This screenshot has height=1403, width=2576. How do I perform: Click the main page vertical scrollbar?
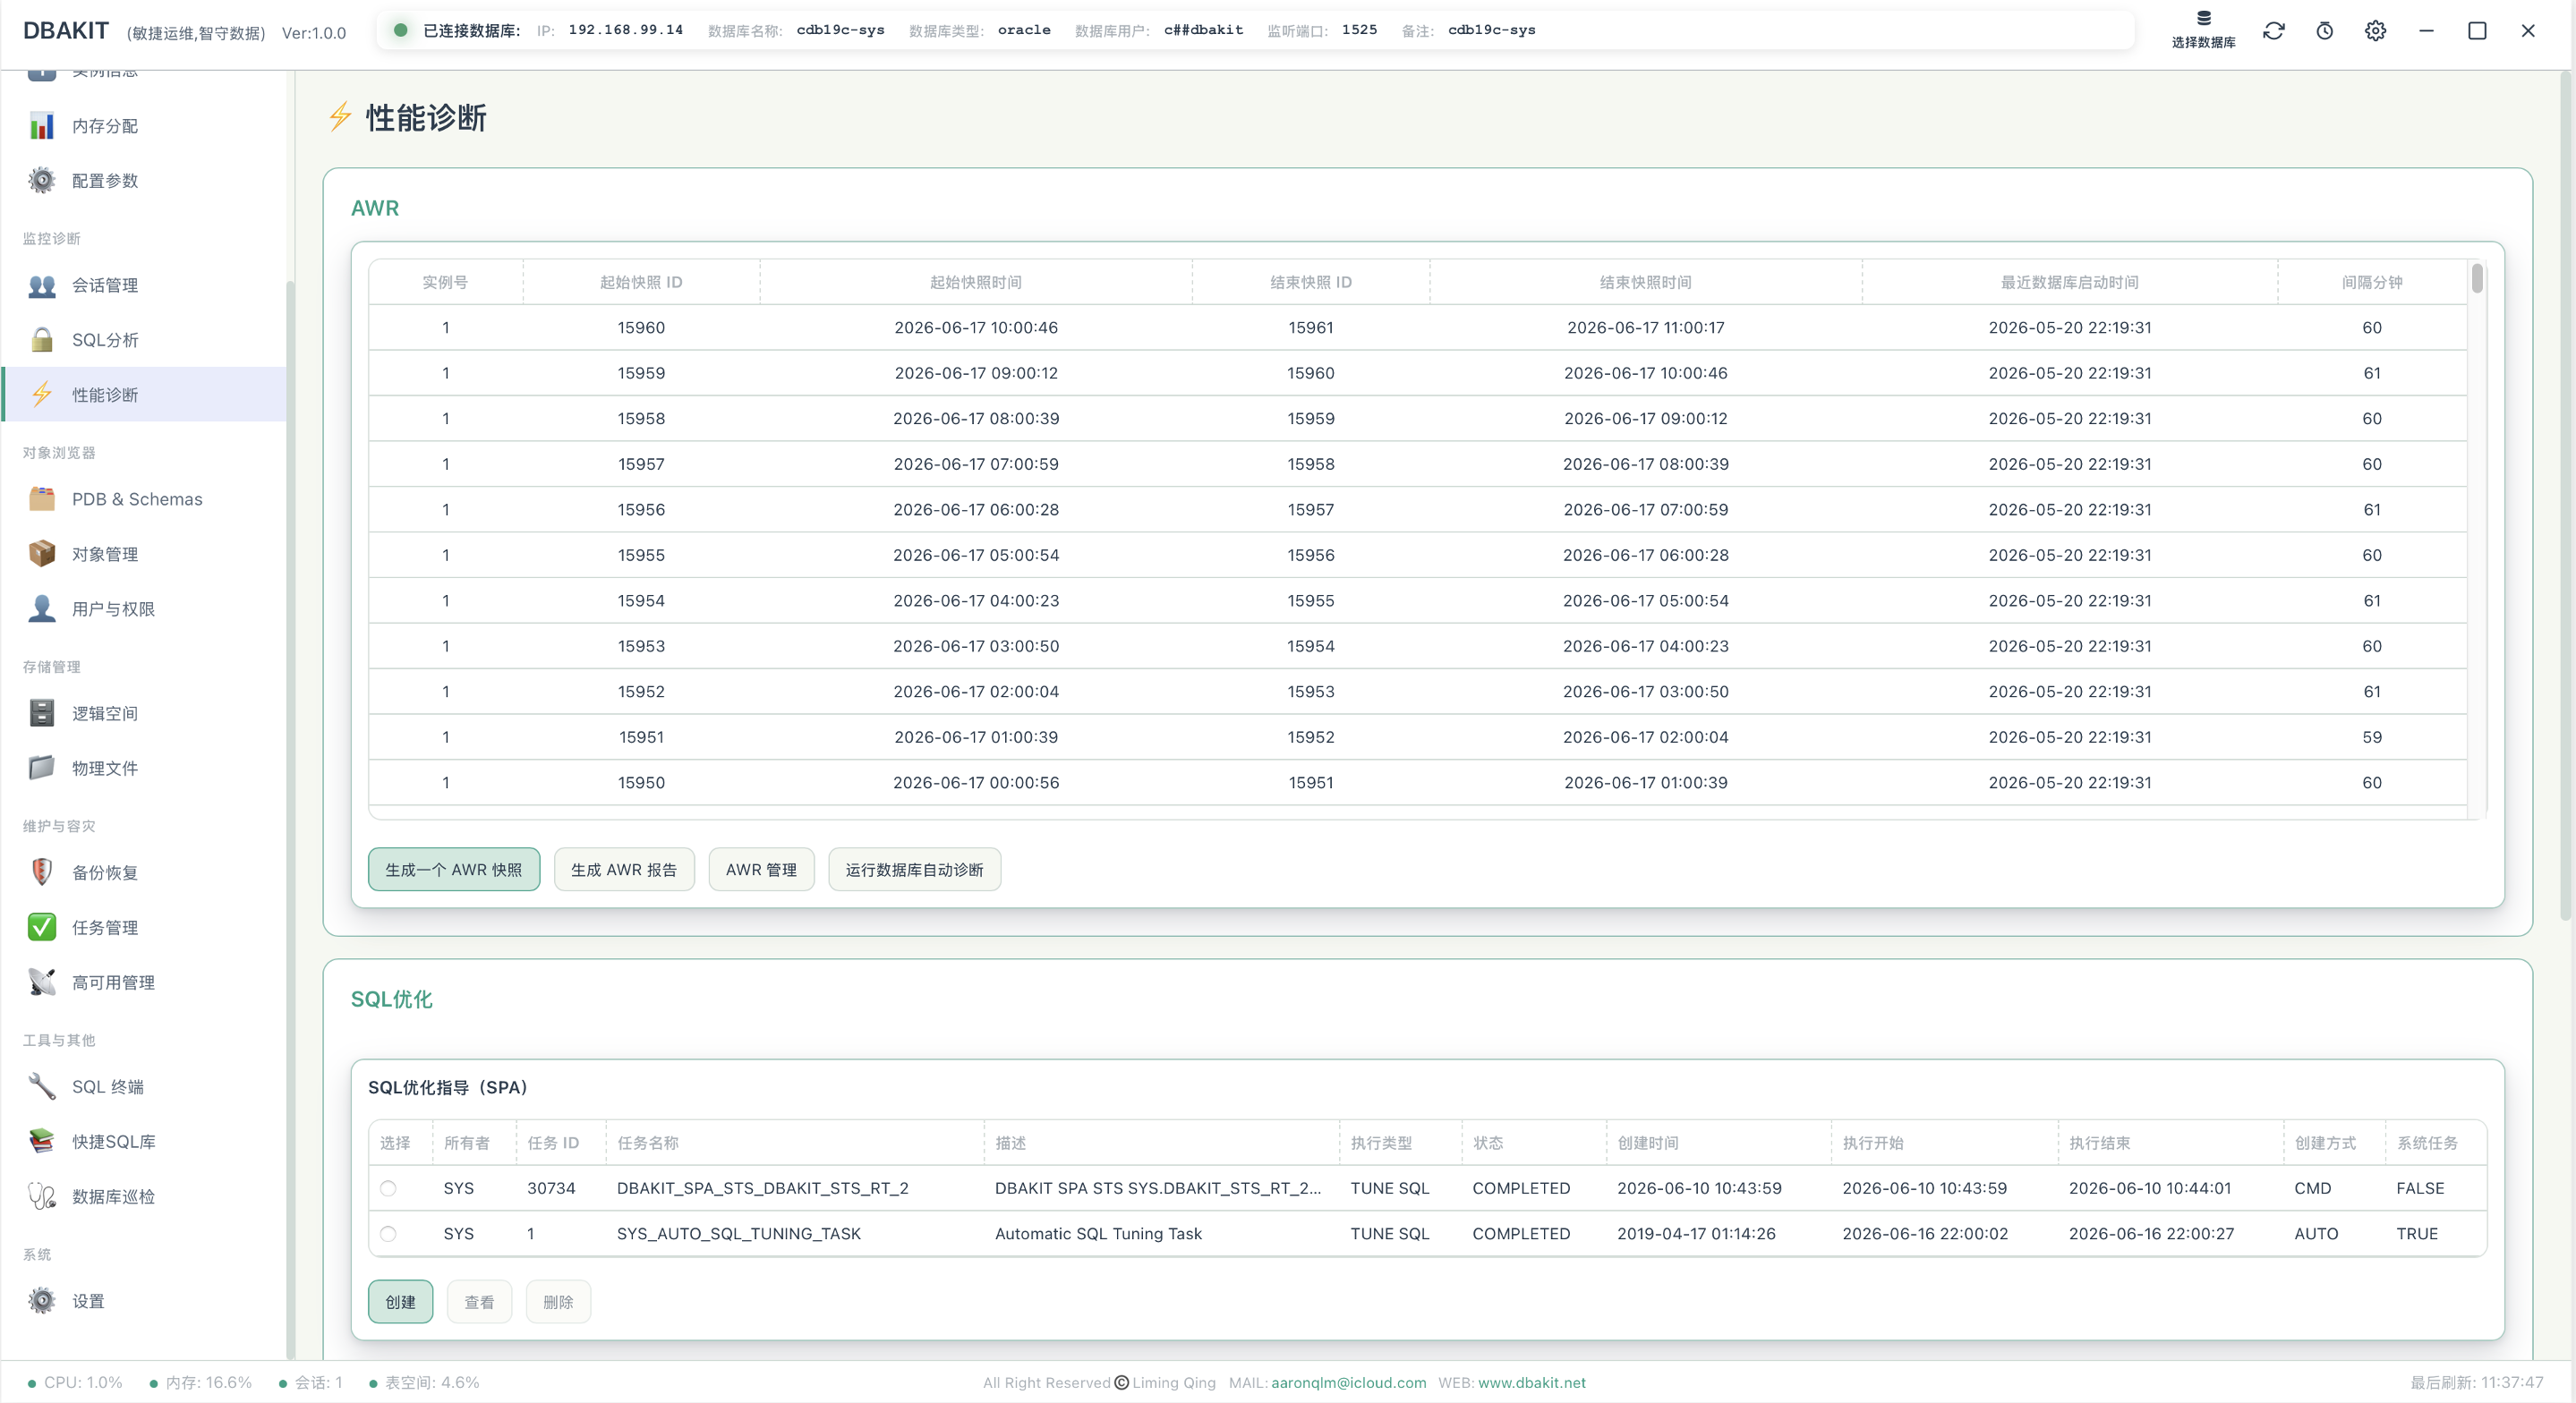[x=2566, y=495]
